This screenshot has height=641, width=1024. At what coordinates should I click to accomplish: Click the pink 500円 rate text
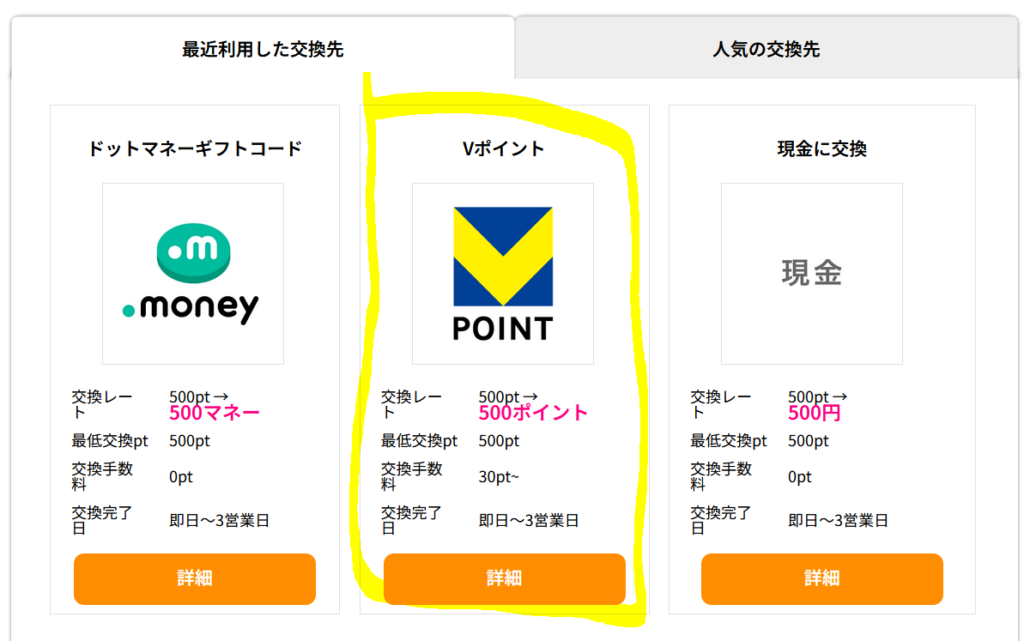coord(814,413)
